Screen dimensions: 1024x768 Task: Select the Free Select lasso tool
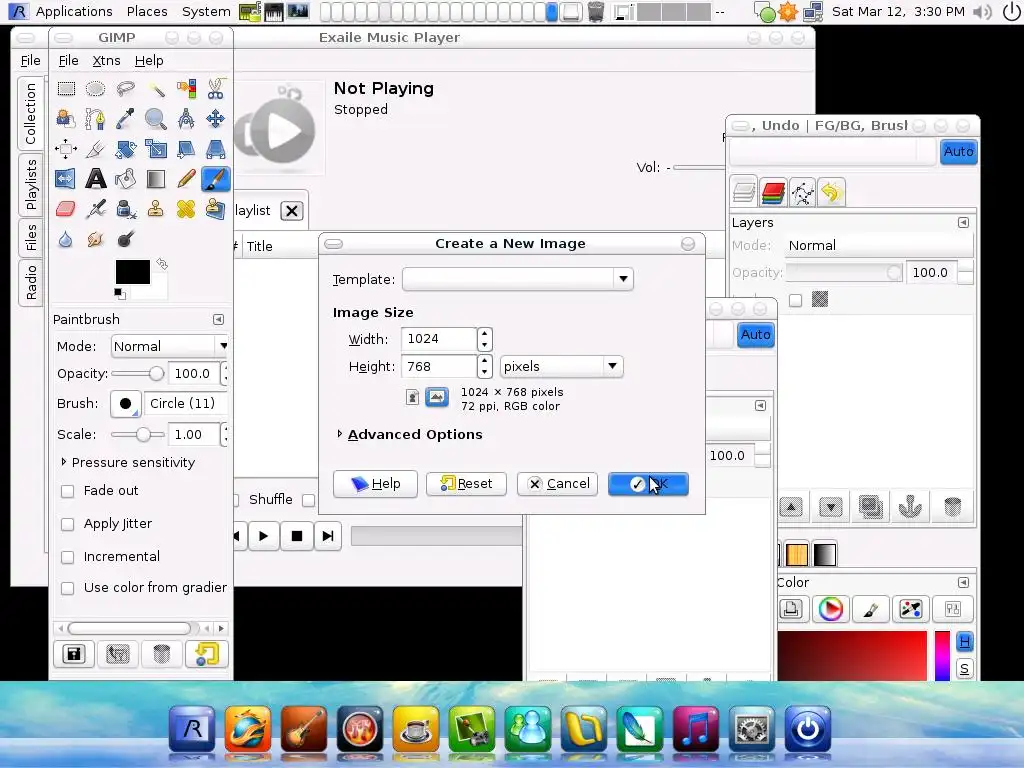pyautogui.click(x=125, y=89)
